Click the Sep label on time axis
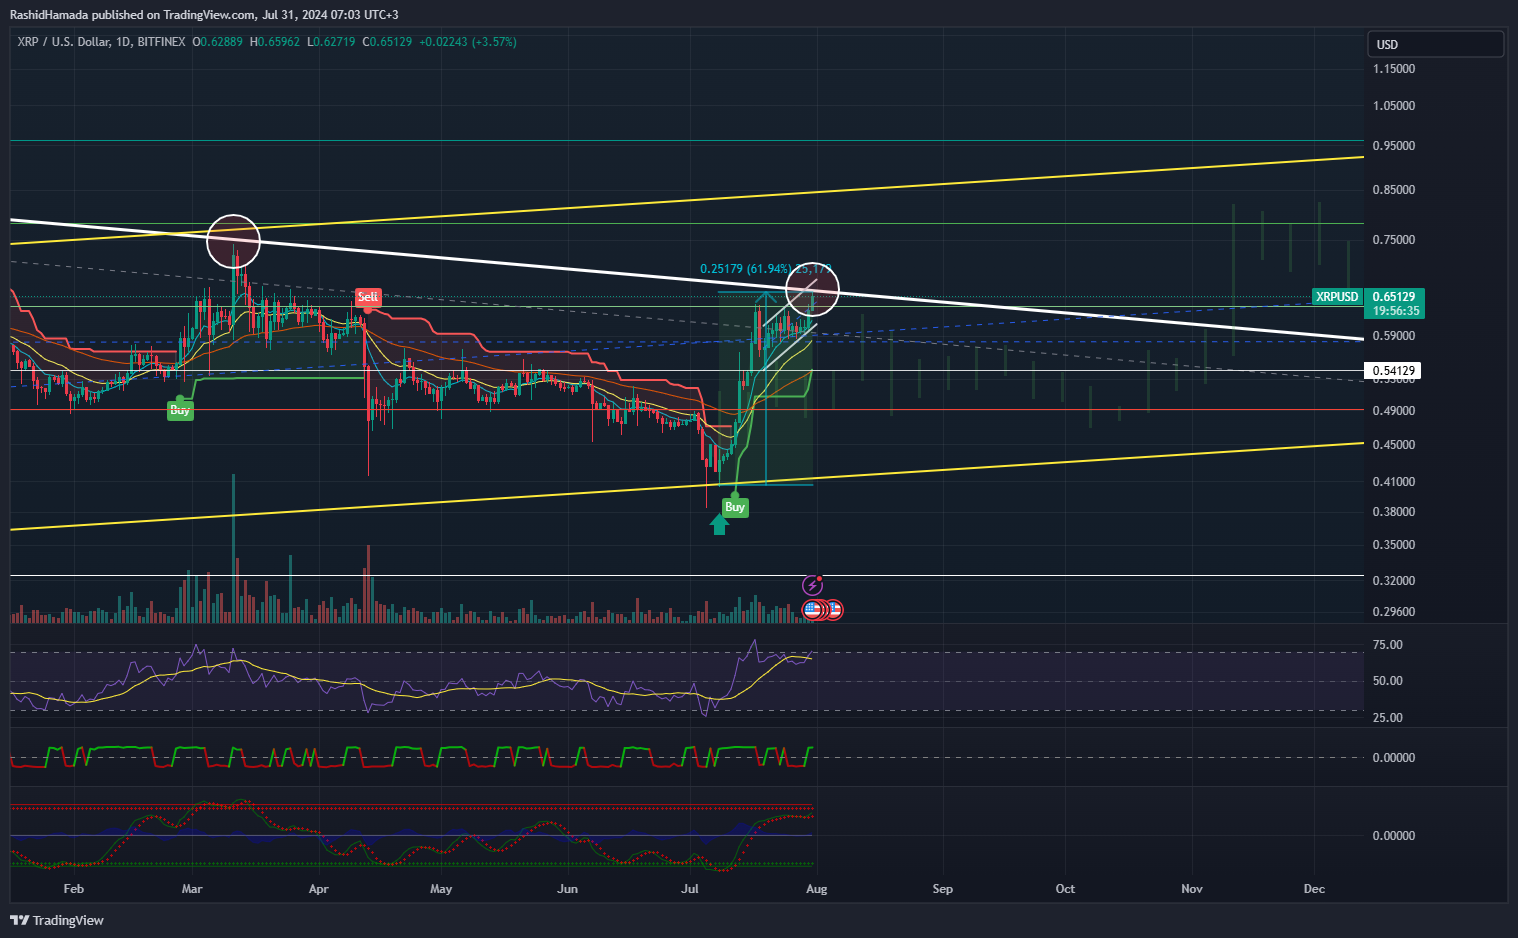This screenshot has width=1518, height=938. click(943, 889)
